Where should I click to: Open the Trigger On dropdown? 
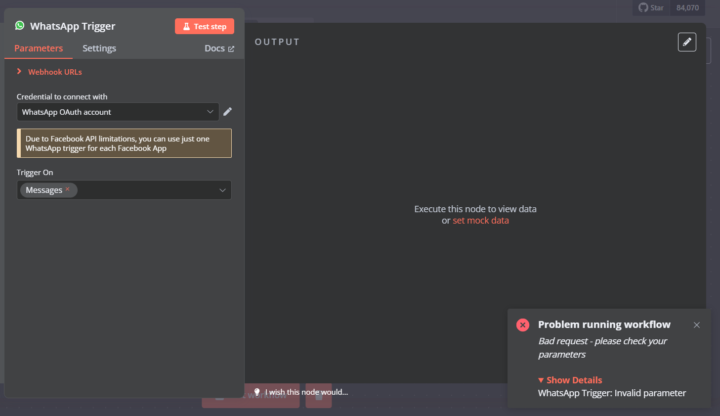tap(124, 190)
